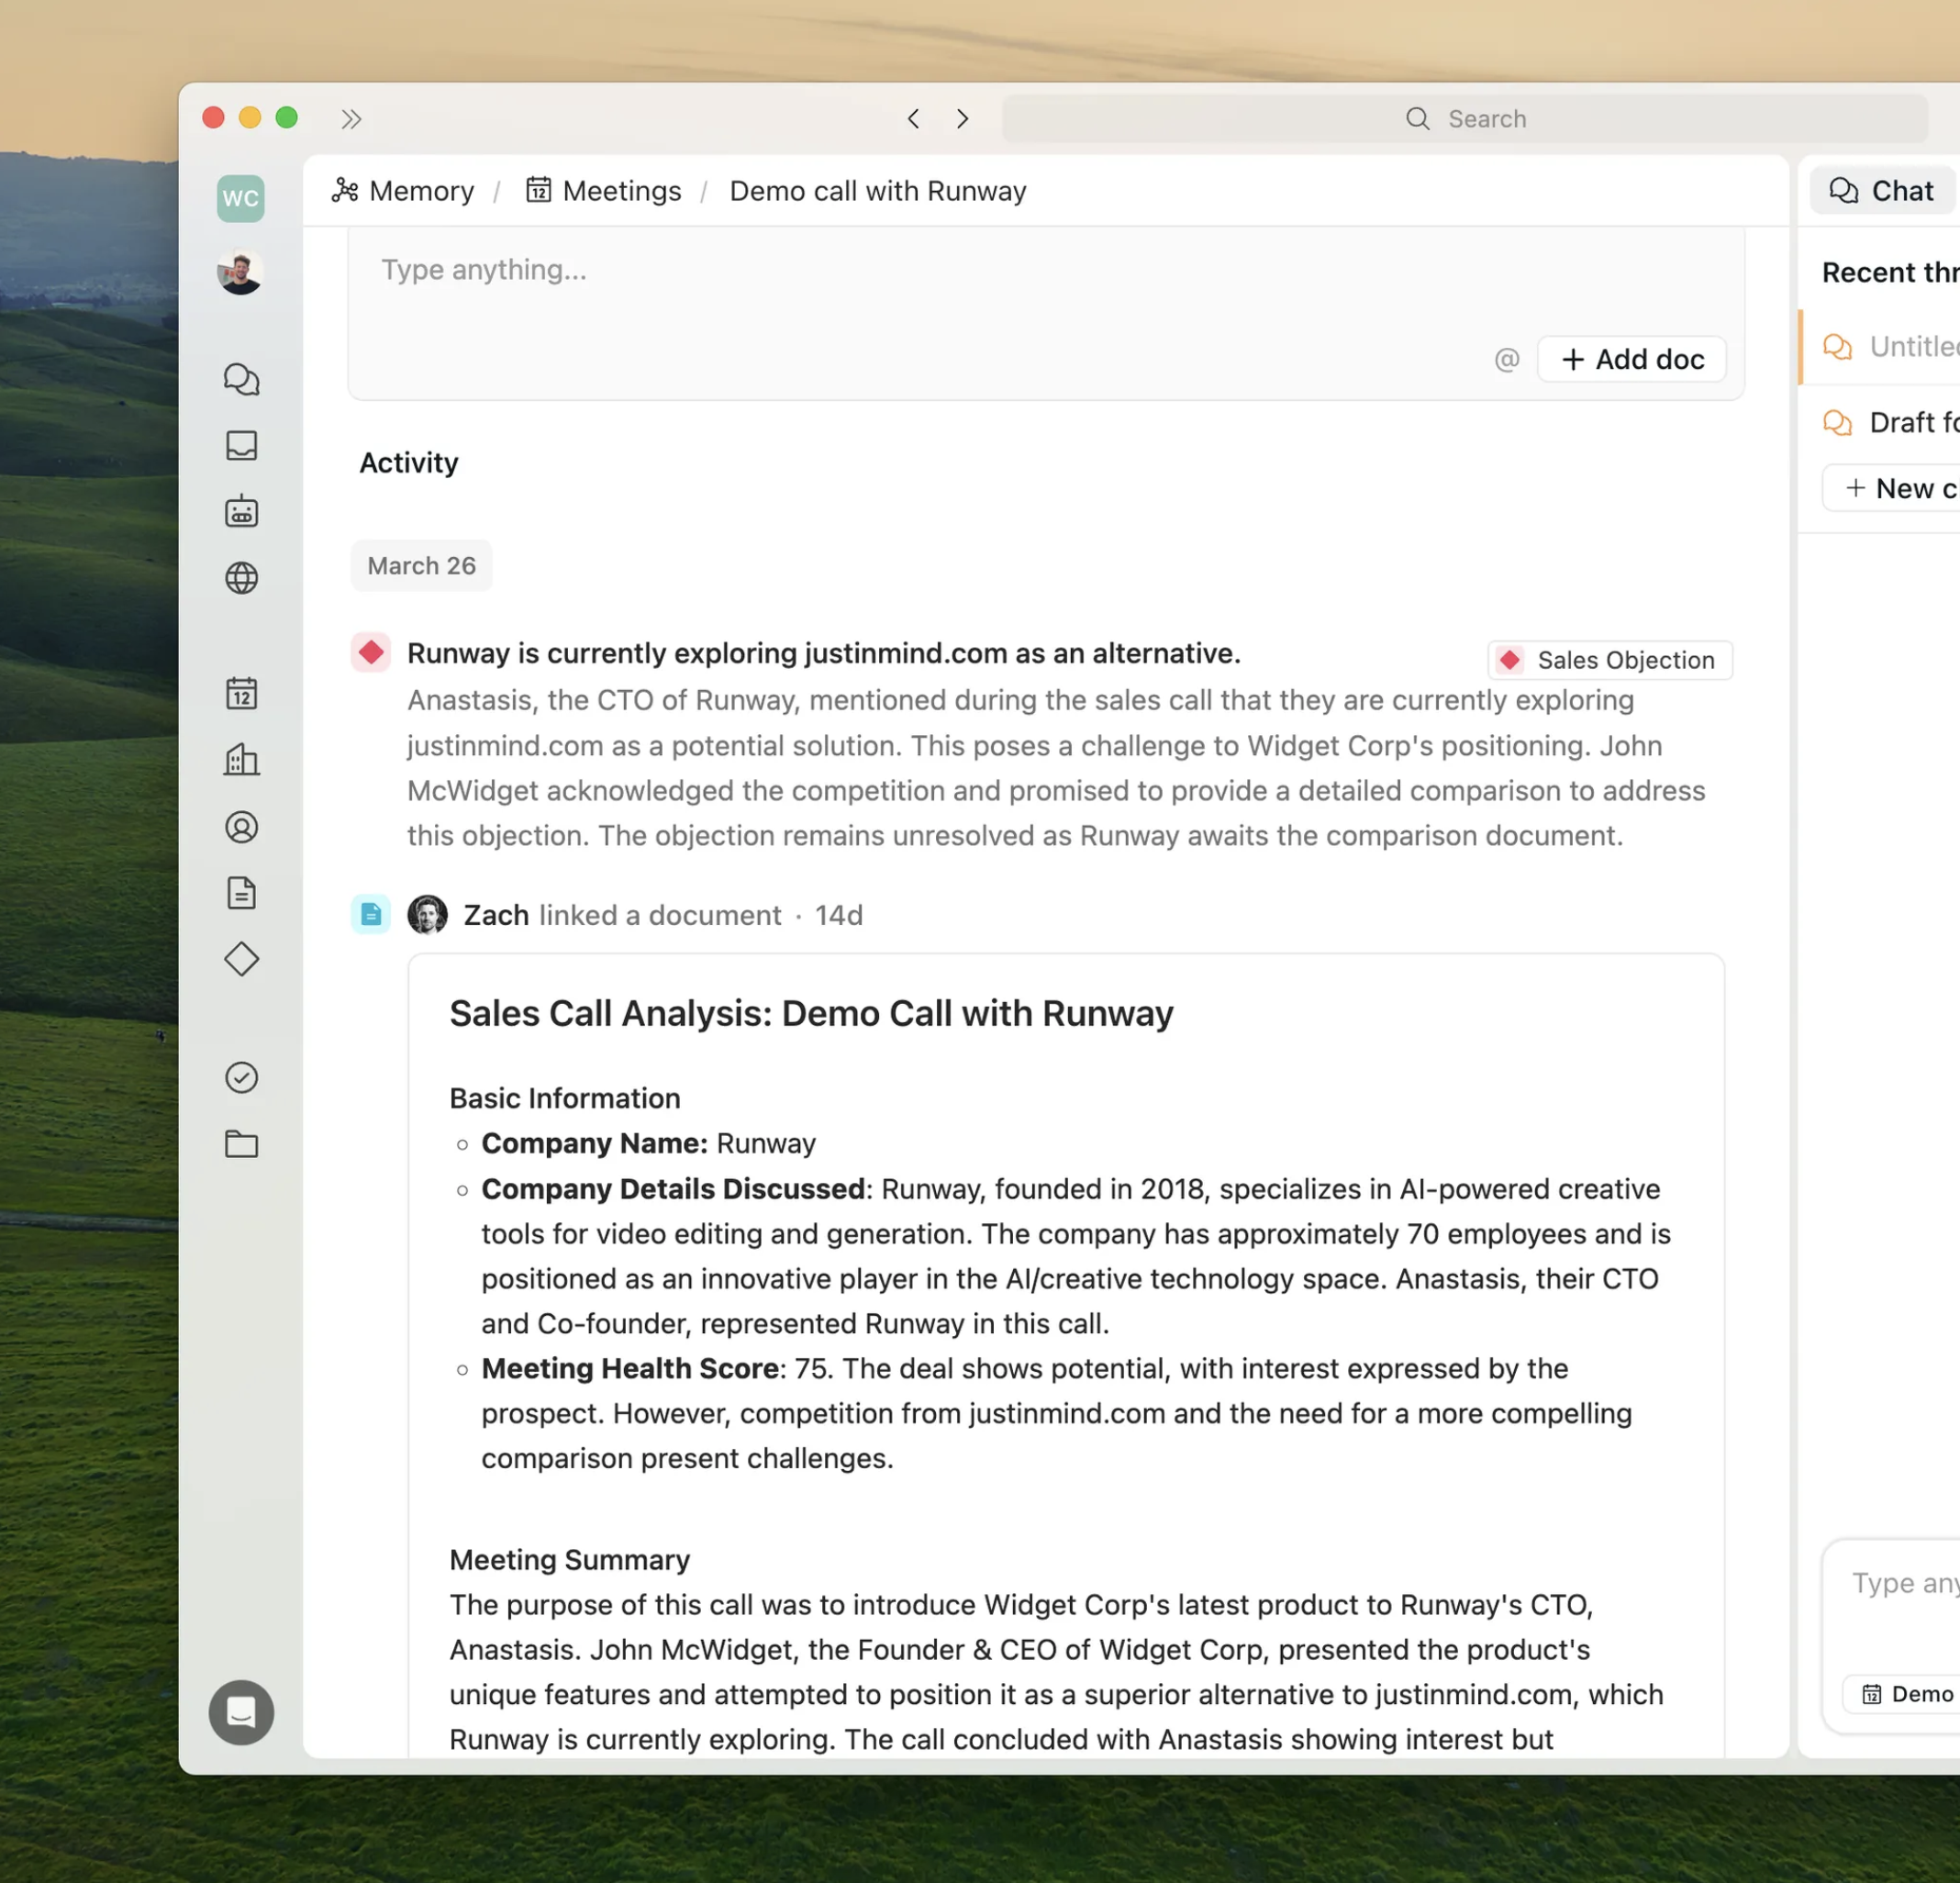Expand the sidebar with double chevron
The height and width of the screenshot is (1883, 1960).
coord(351,119)
